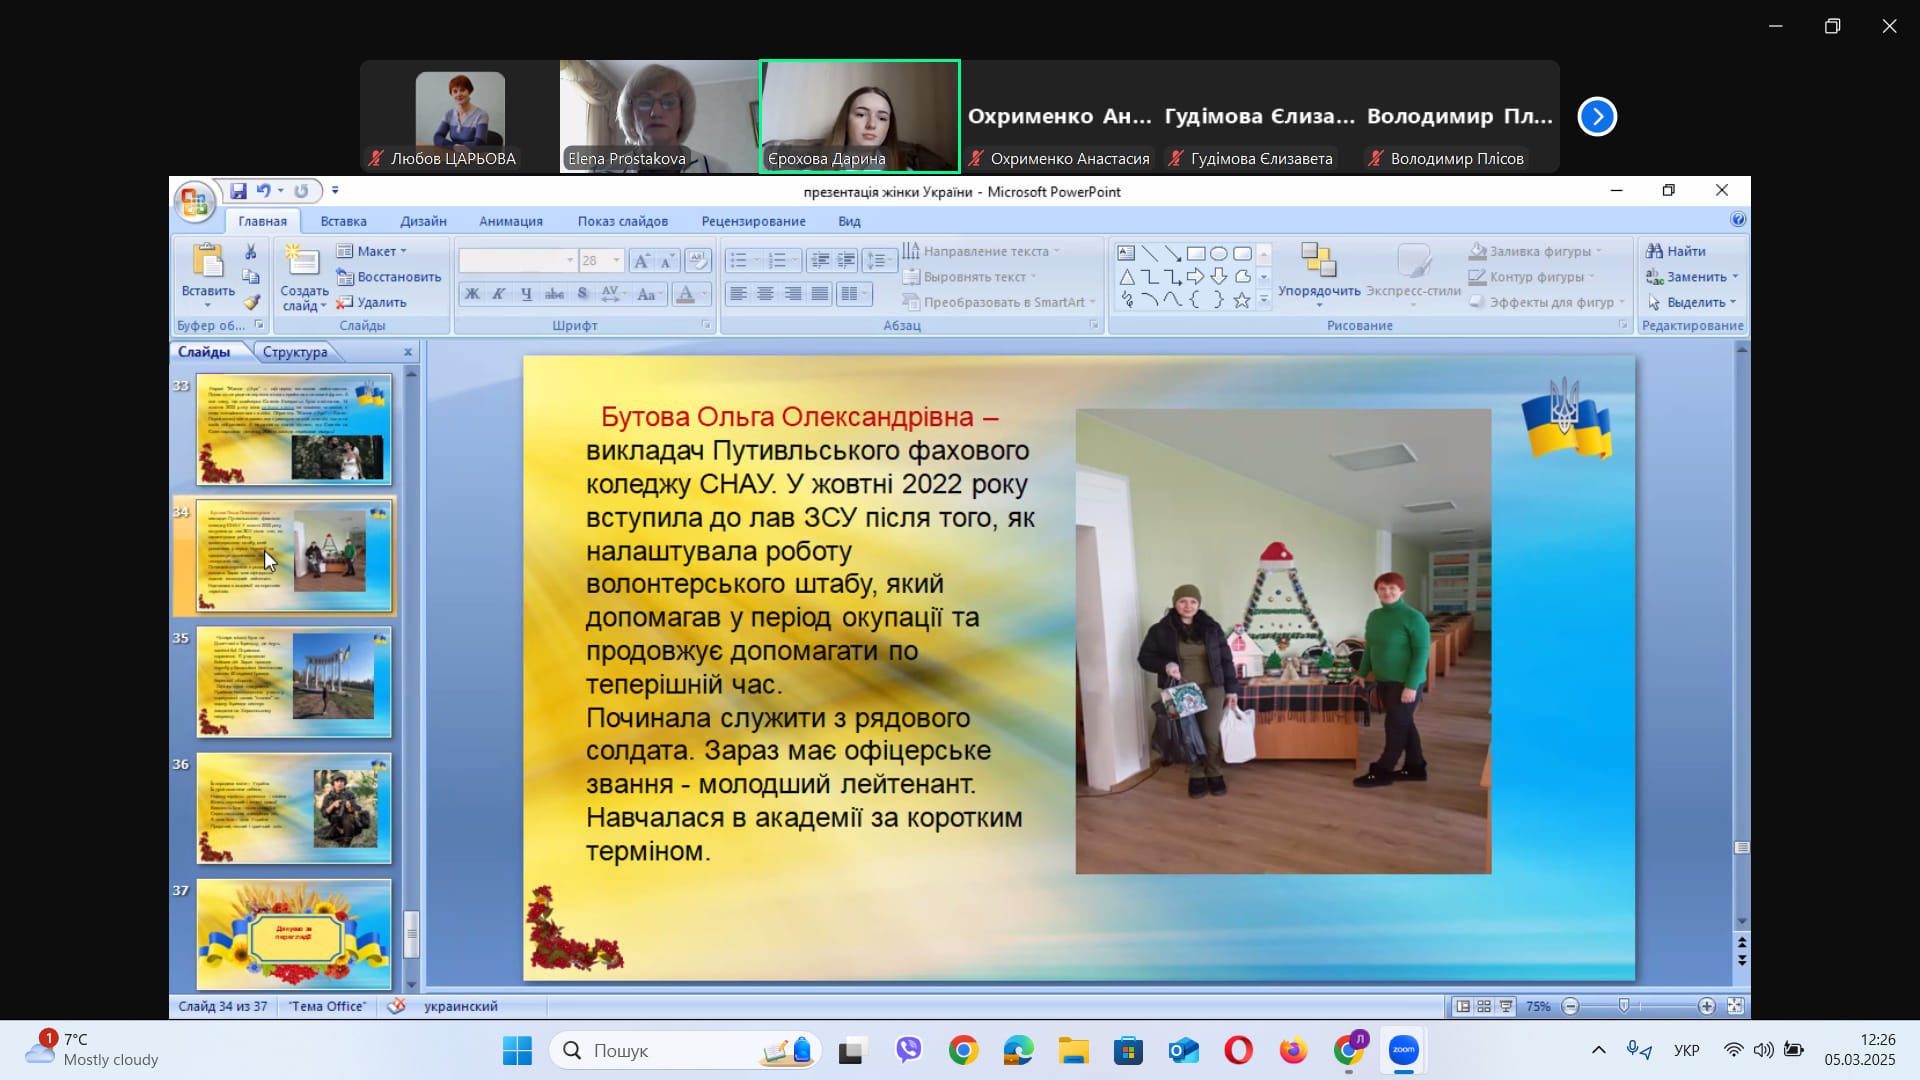Screen dimensions: 1920x1080
Task: Toggle the spell check status icon
Action: (x=396, y=1006)
